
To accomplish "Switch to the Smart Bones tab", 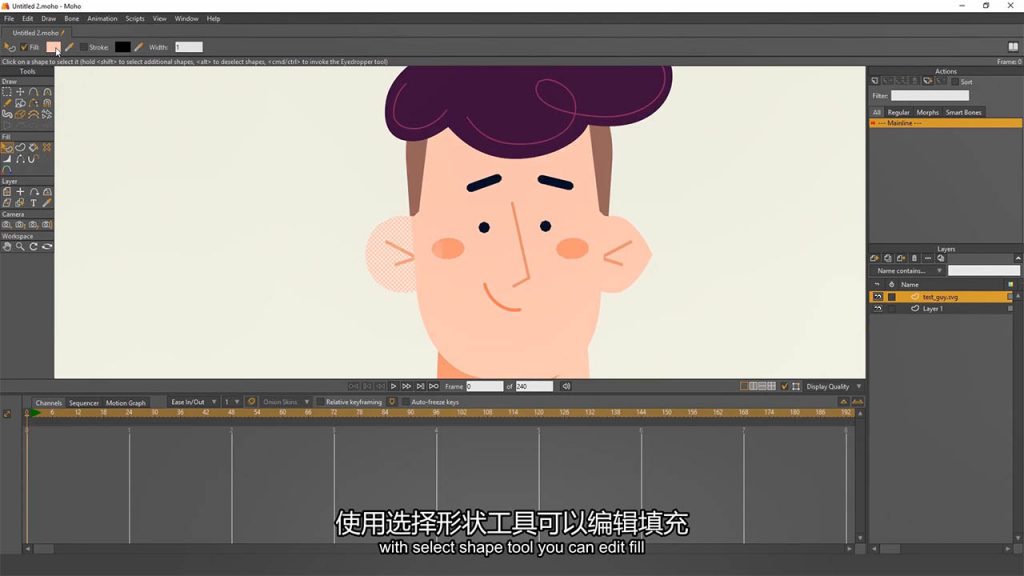I will [x=964, y=112].
